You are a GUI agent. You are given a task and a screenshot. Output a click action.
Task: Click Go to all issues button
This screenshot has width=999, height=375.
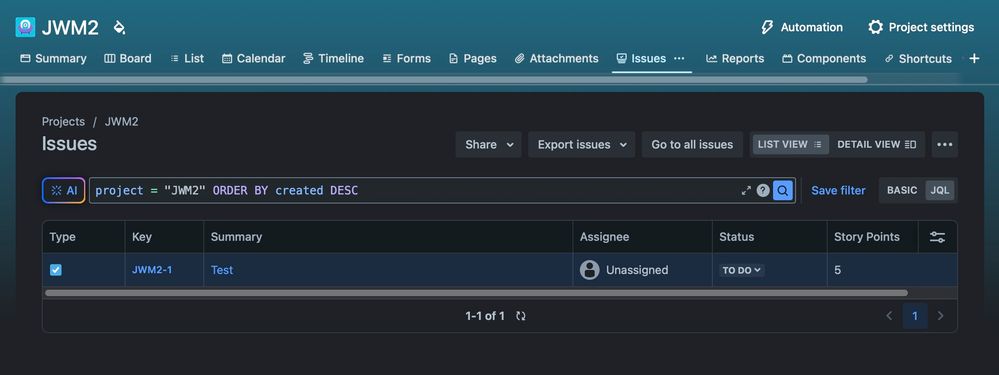tap(693, 145)
